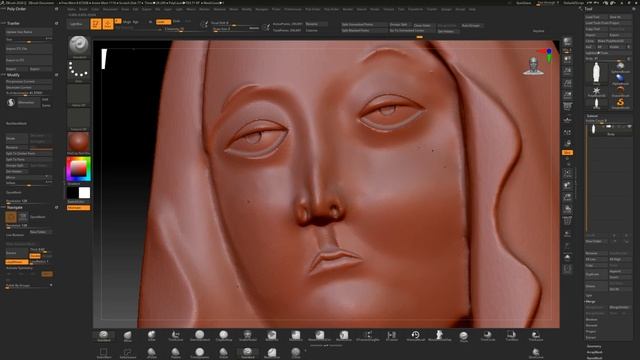Select the DamStandard brush

200,336
